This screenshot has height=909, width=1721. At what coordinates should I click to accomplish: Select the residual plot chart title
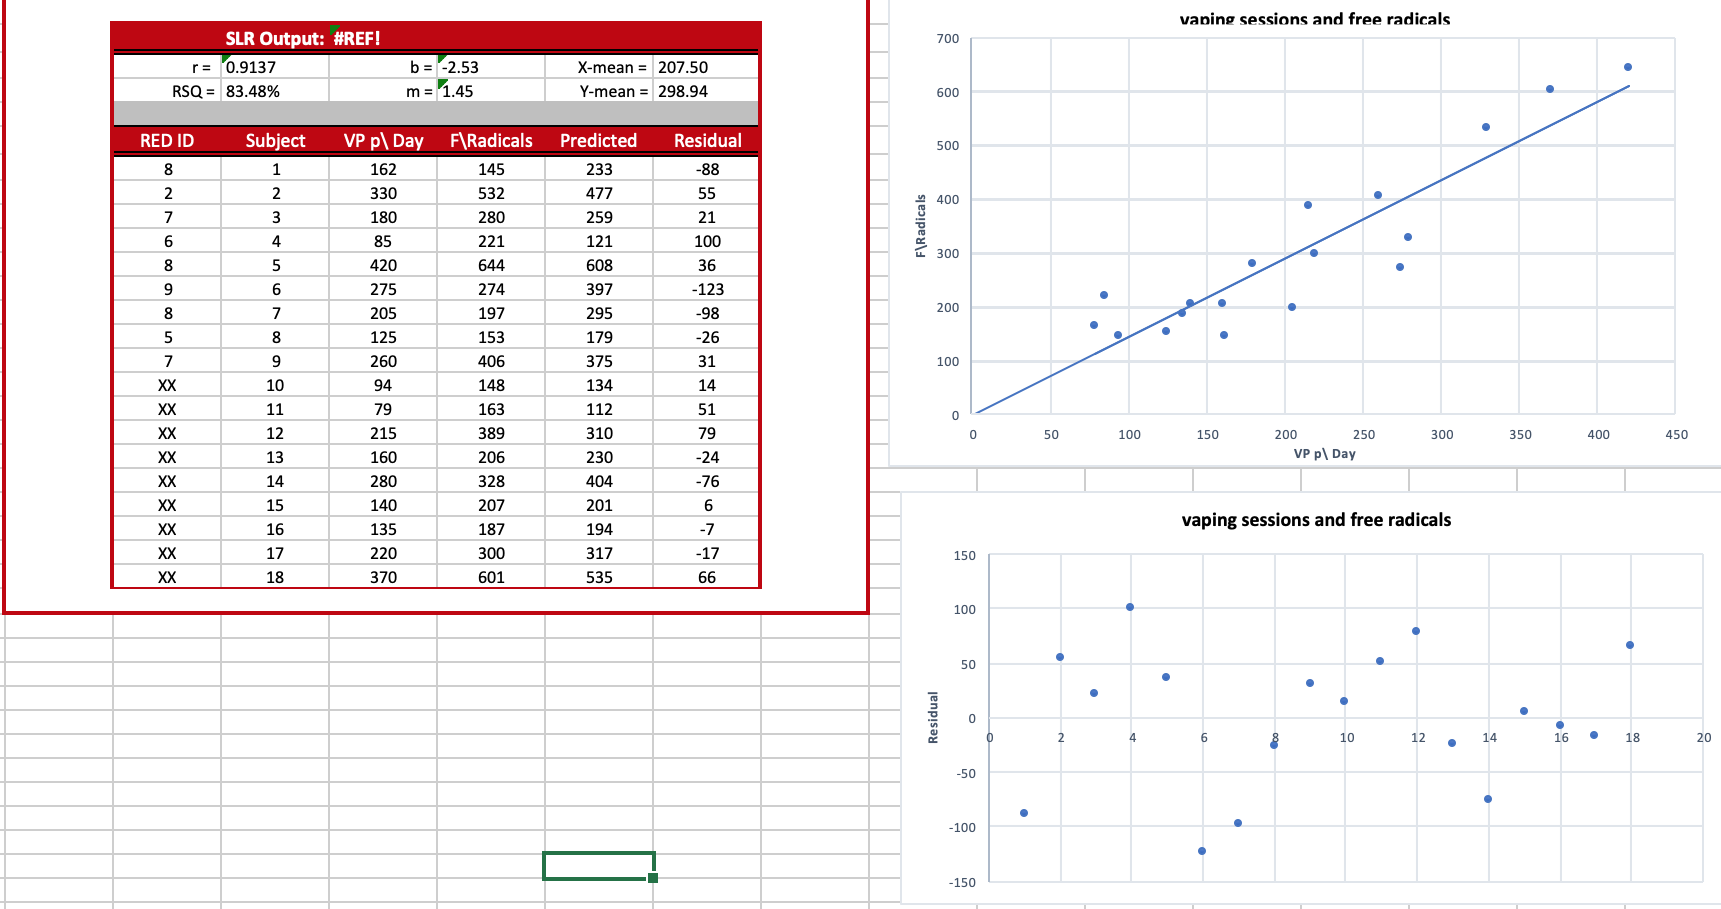pyautogui.click(x=1315, y=520)
